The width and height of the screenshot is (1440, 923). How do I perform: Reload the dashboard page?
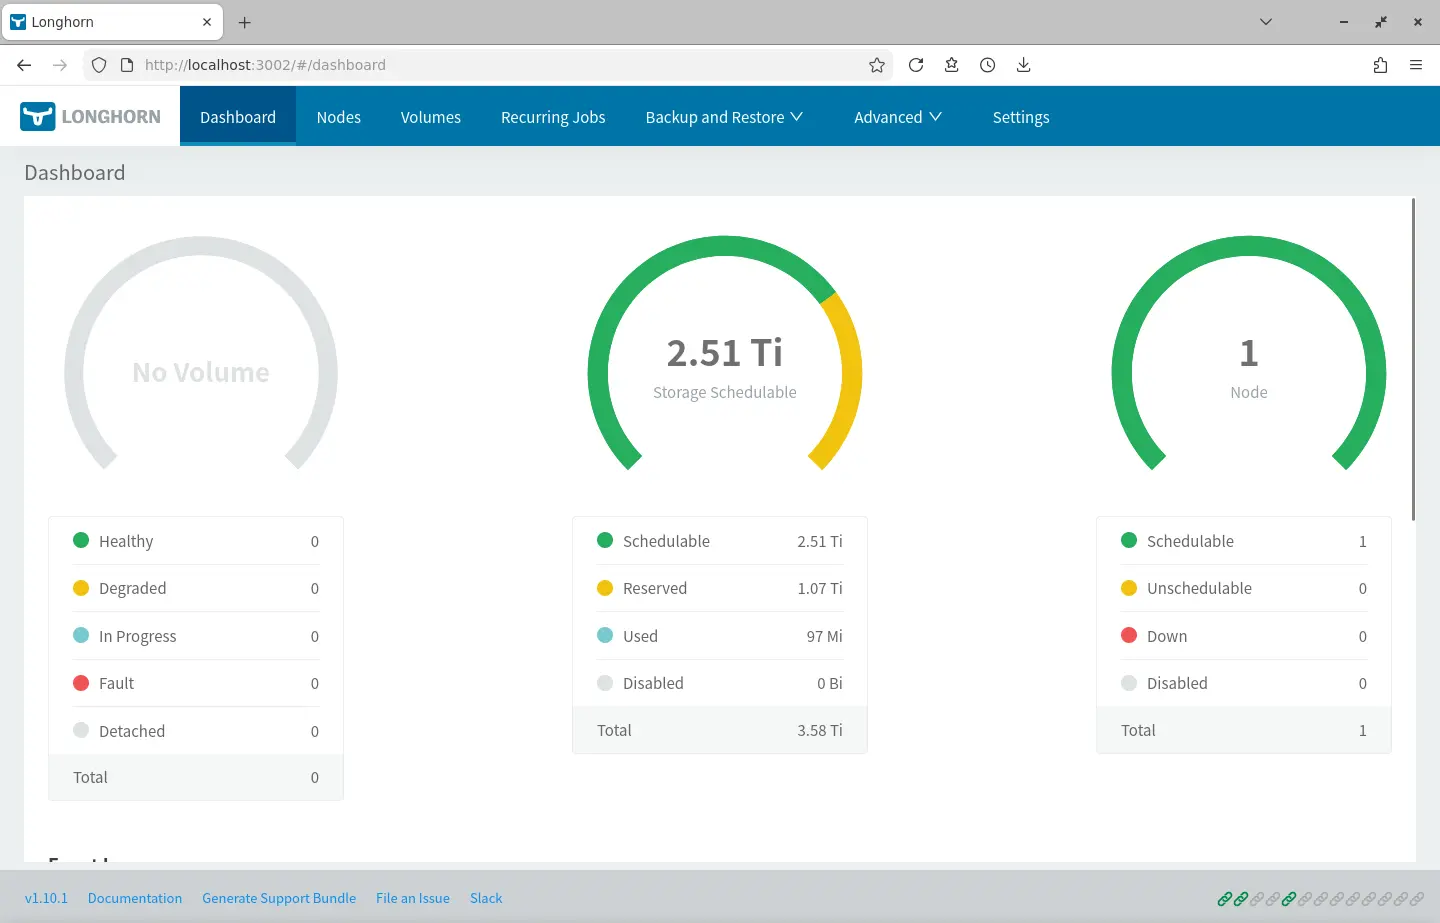point(916,65)
